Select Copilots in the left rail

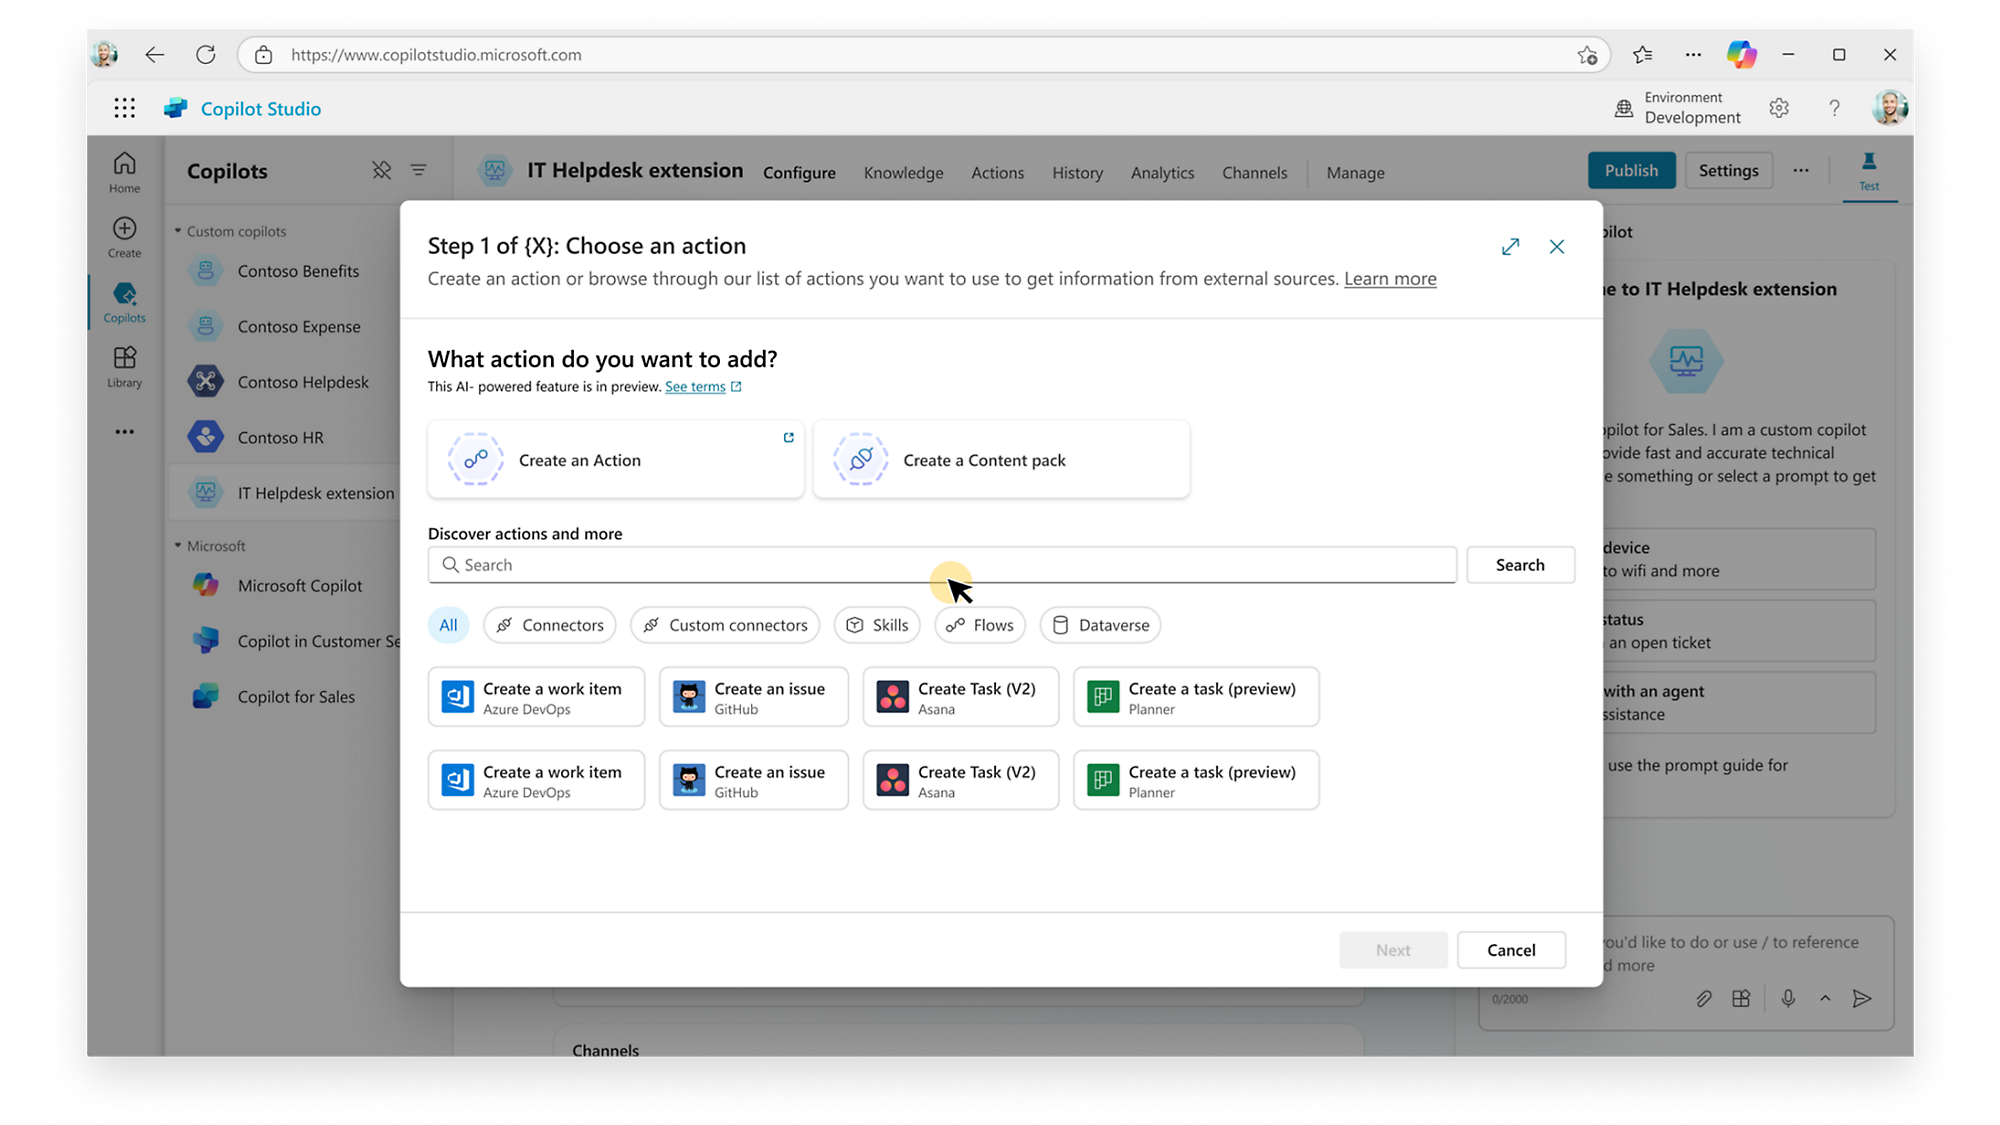coord(124,302)
